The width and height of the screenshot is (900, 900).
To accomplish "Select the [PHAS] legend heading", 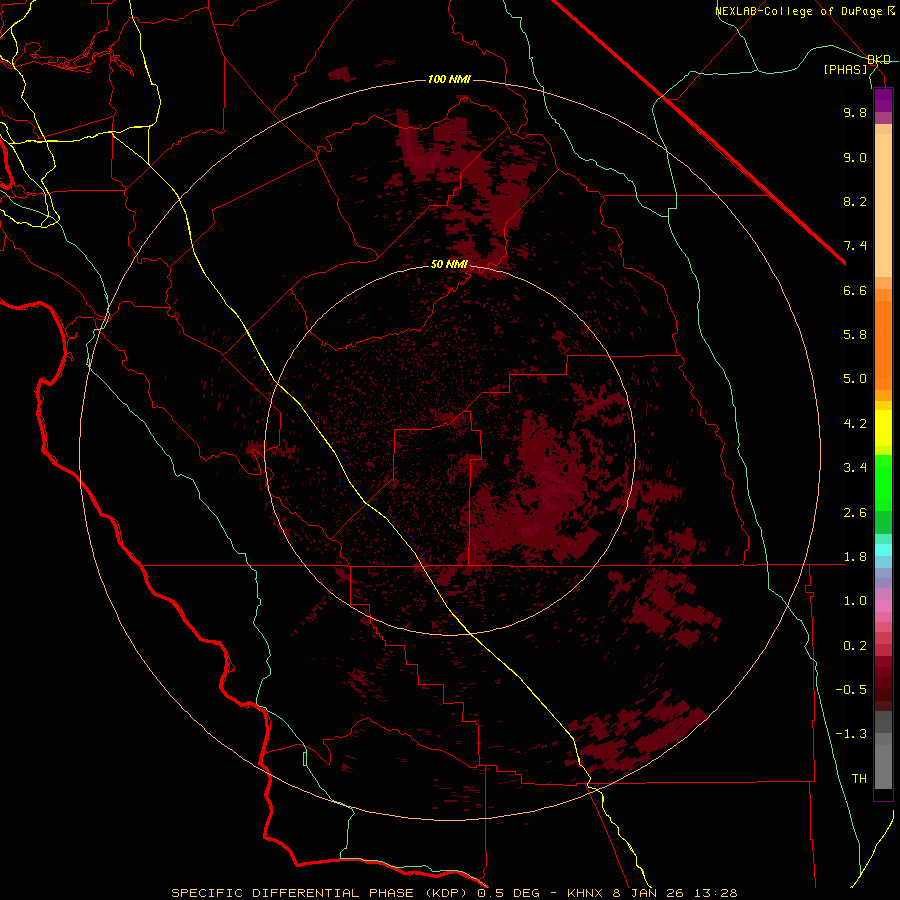I will [845, 69].
